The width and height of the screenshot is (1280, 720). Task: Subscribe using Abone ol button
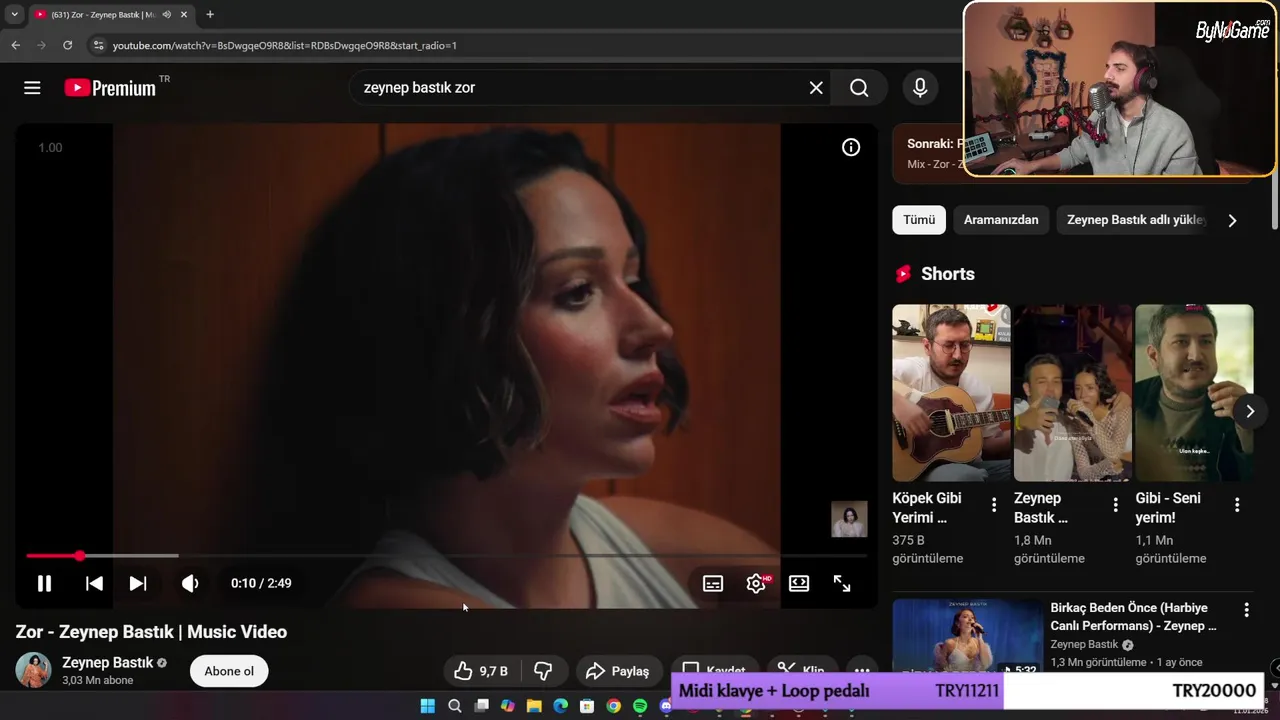(229, 671)
